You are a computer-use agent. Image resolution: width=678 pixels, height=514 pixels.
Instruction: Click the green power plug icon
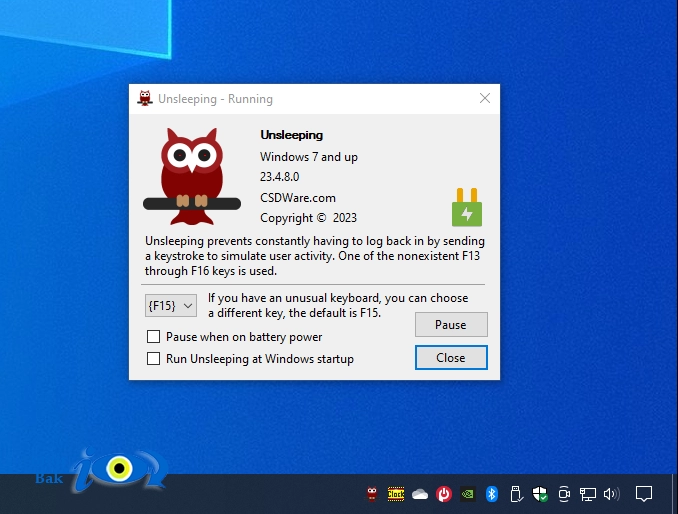tap(467, 207)
